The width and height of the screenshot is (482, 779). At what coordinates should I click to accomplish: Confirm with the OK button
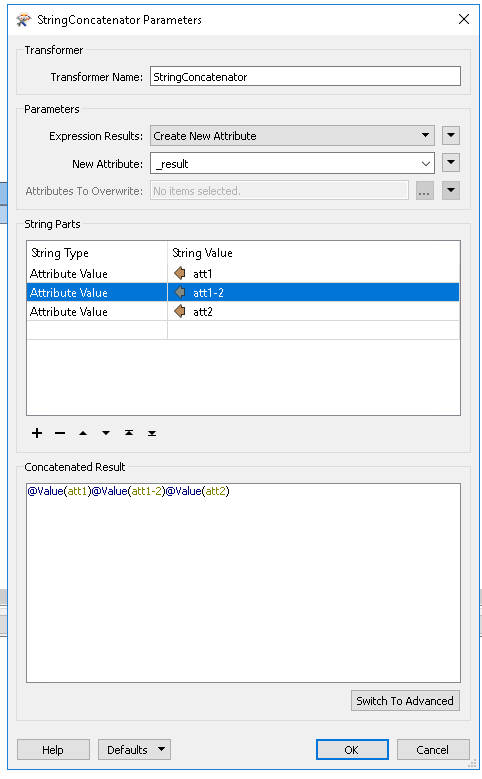pos(352,749)
